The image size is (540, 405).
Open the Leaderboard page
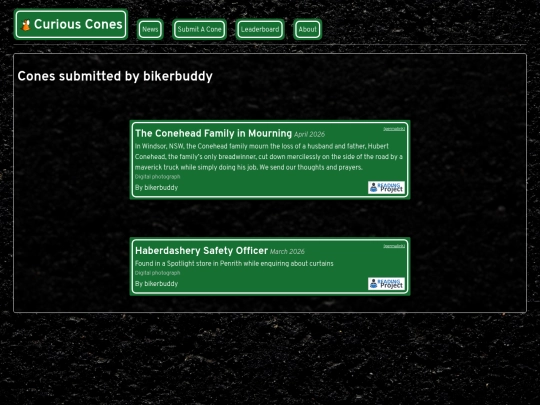[260, 29]
